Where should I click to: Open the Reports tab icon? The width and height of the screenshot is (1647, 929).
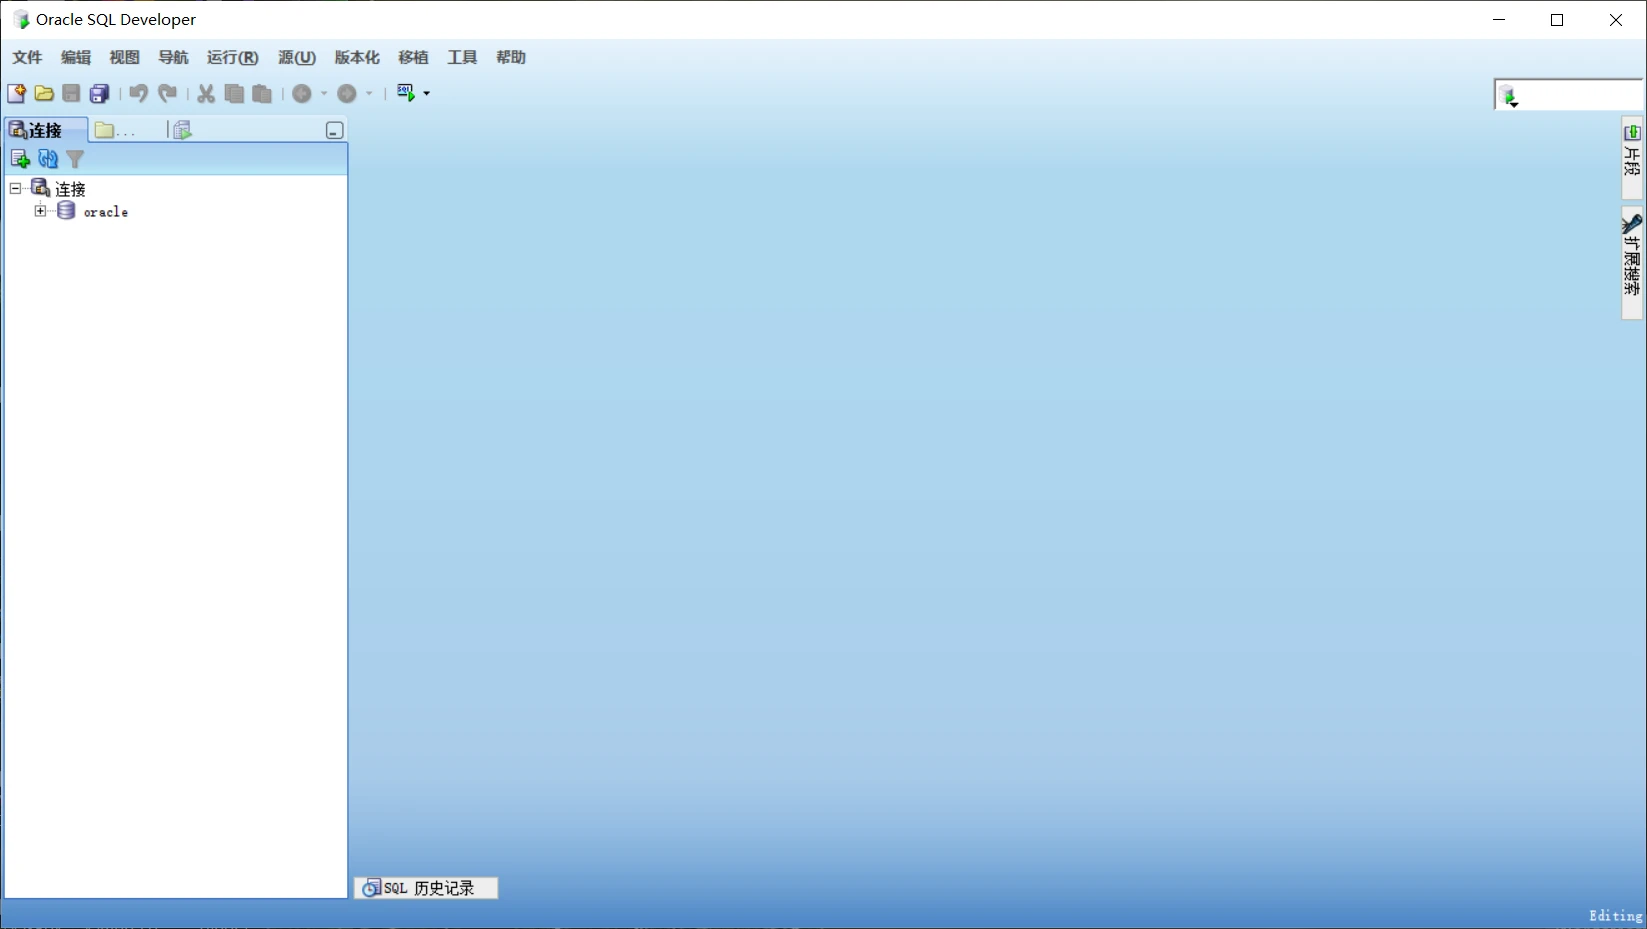(x=181, y=130)
